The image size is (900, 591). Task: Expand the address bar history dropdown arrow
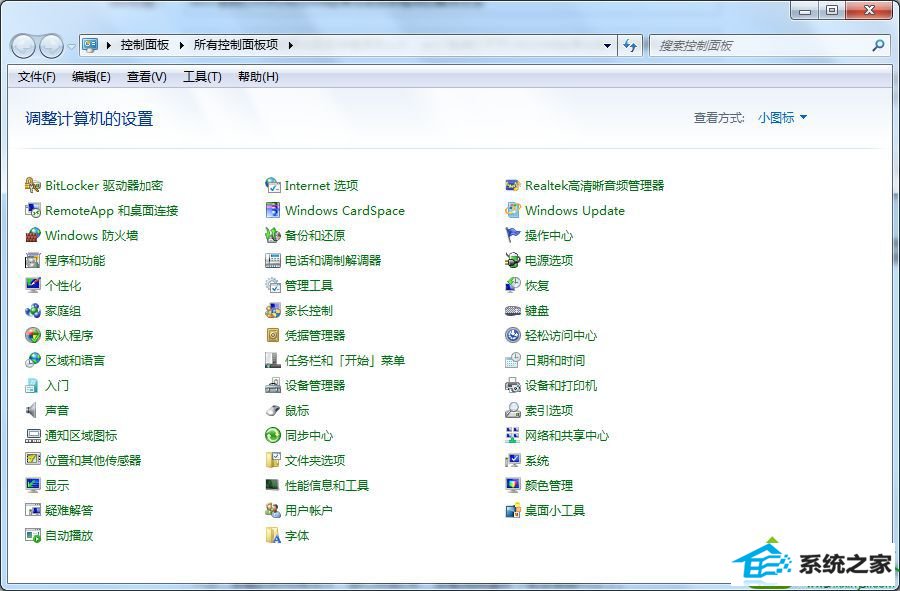point(607,45)
